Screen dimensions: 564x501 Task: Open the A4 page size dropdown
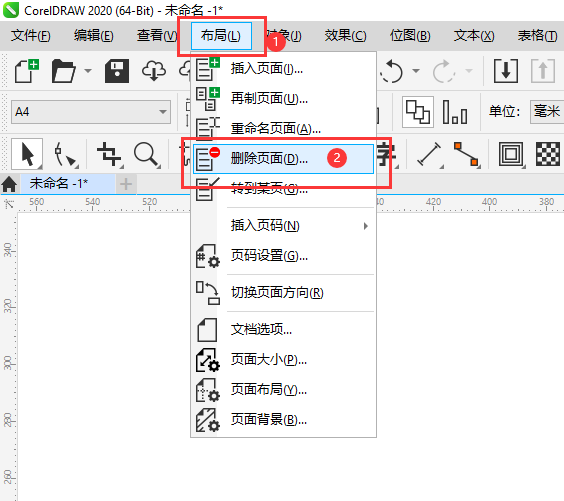click(x=91, y=112)
